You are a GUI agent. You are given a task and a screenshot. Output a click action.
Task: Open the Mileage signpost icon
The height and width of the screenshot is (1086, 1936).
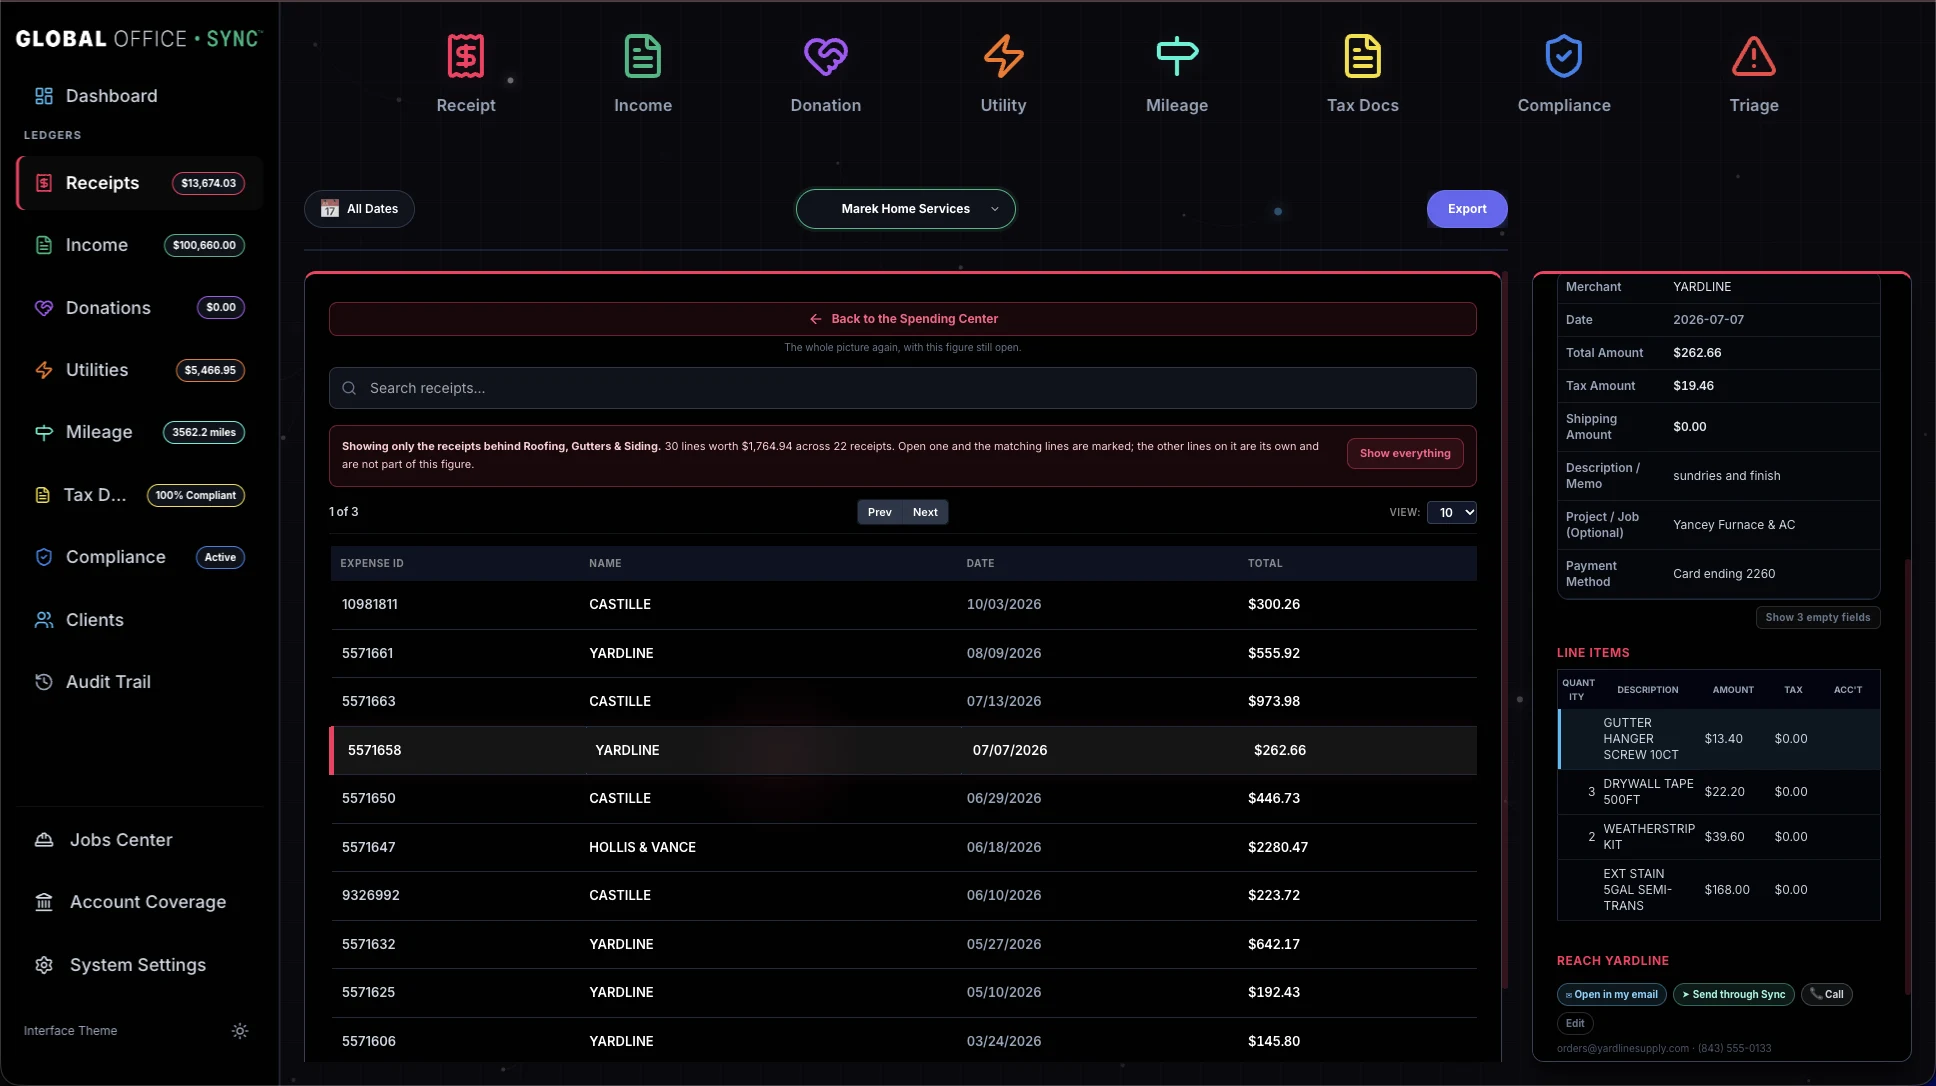coord(1177,56)
